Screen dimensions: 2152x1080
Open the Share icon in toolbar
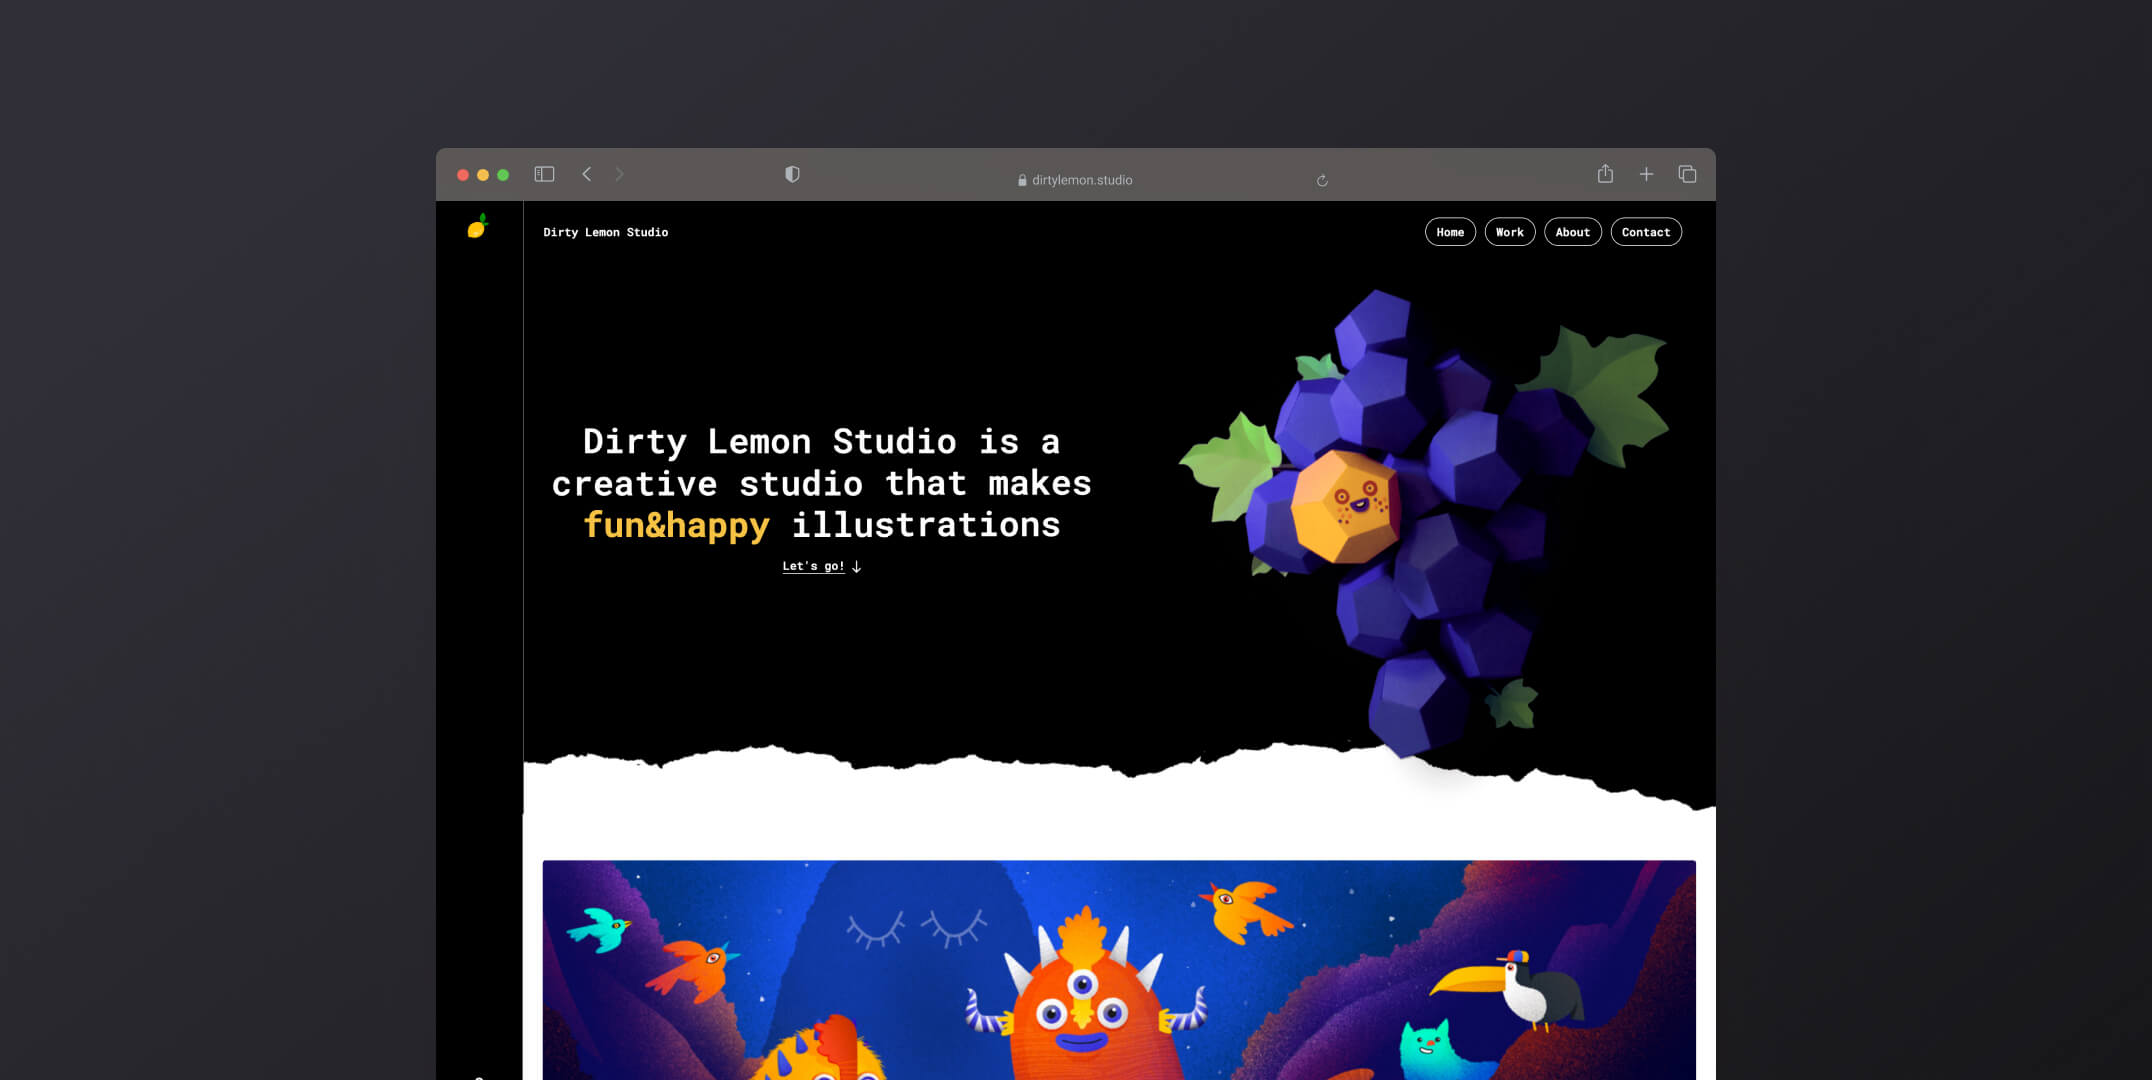click(1605, 173)
